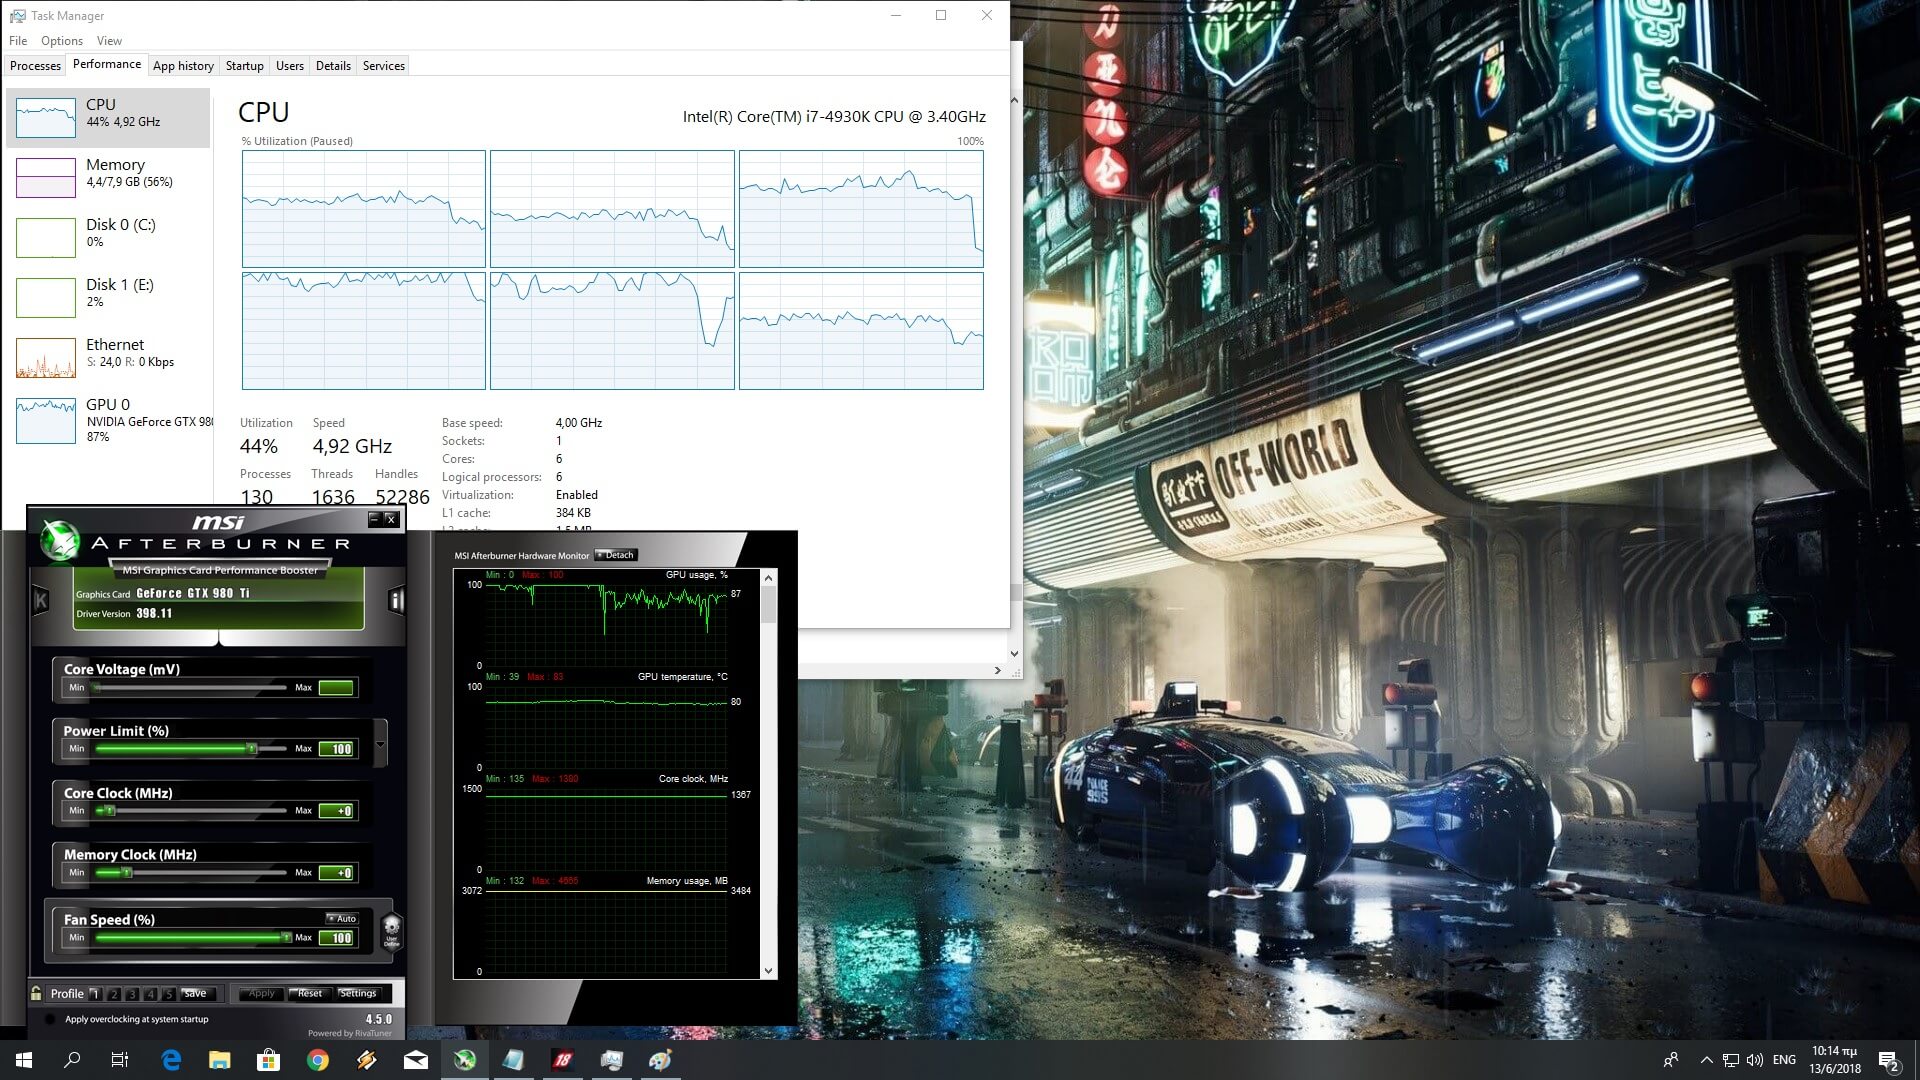Open MSI Afterburner taskbar icon

pyautogui.click(x=465, y=1060)
